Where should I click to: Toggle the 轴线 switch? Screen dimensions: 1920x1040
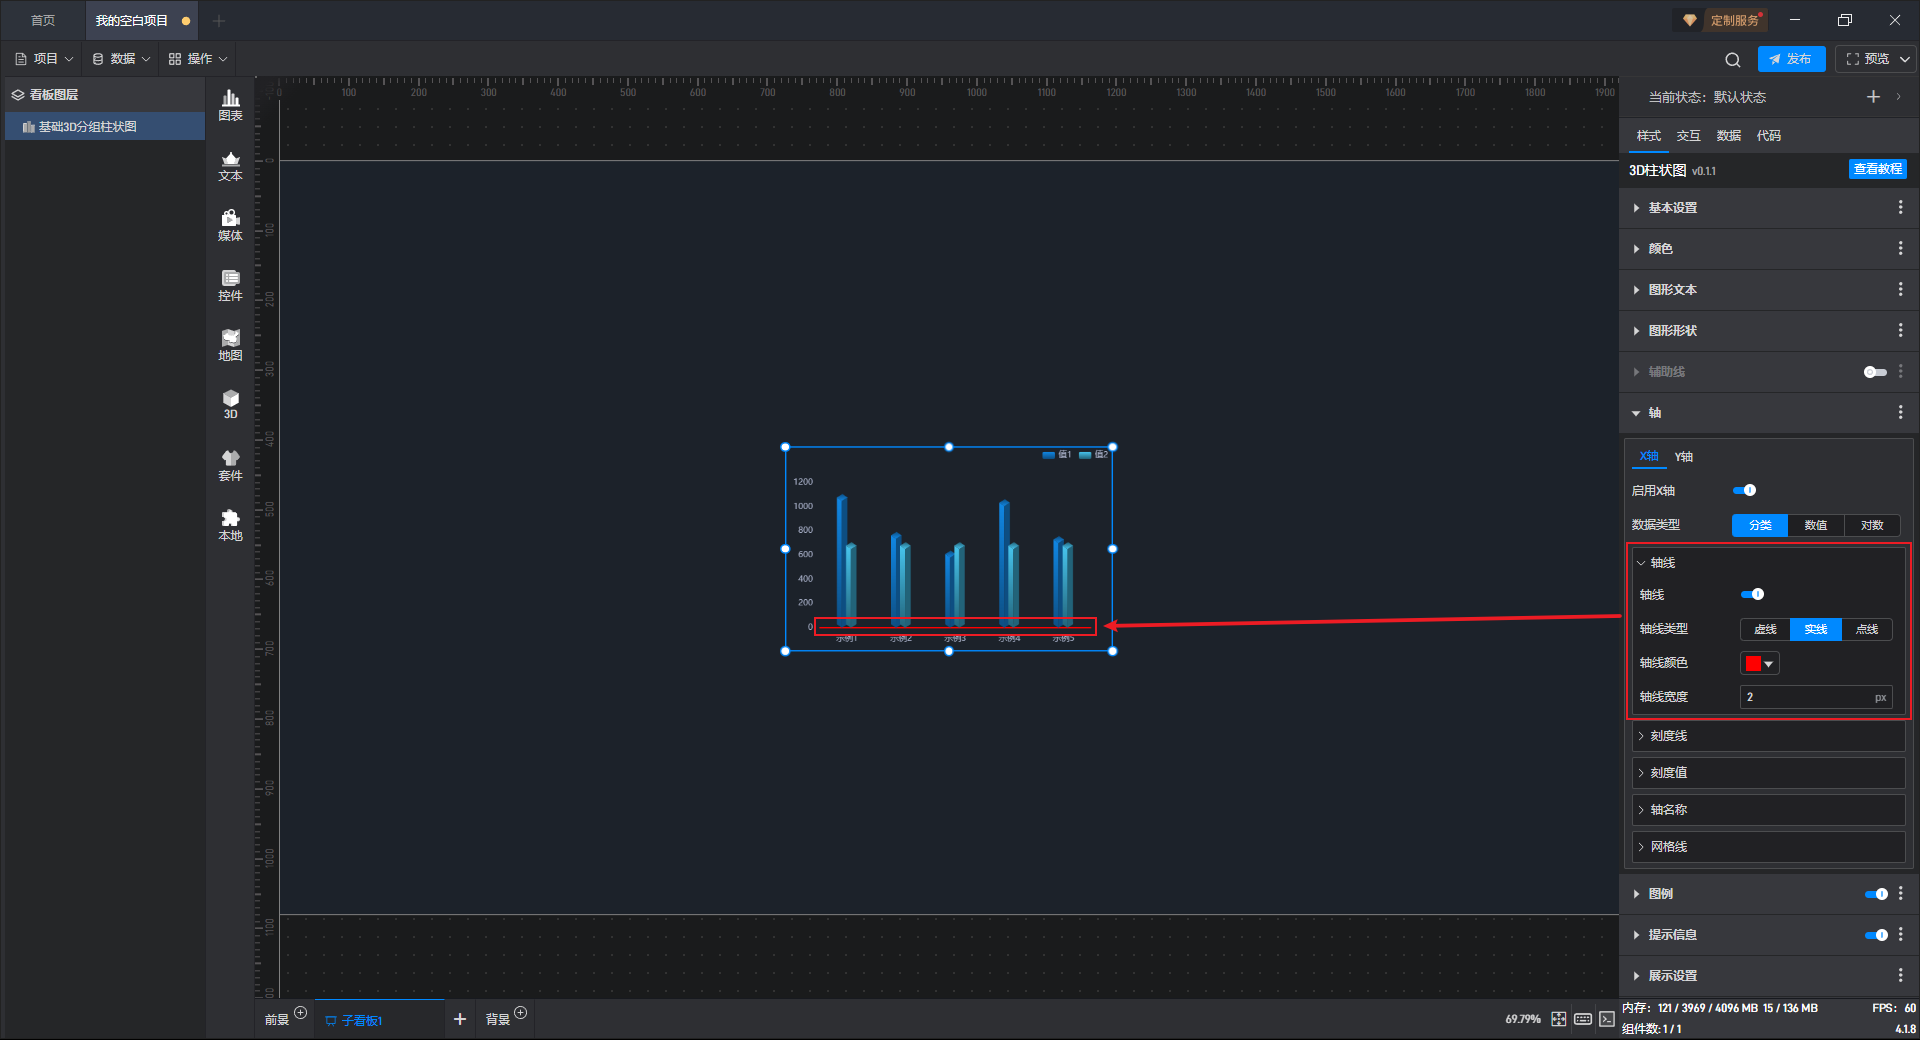1753,594
